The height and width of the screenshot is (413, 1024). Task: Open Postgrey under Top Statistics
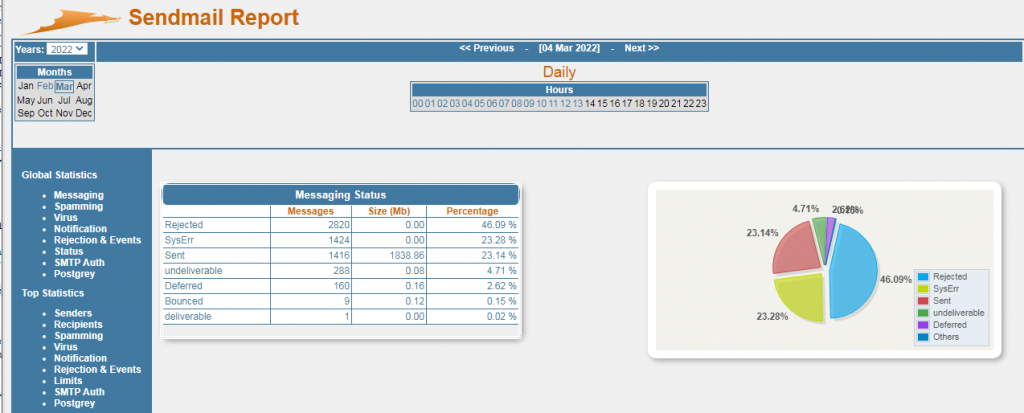pos(74,403)
